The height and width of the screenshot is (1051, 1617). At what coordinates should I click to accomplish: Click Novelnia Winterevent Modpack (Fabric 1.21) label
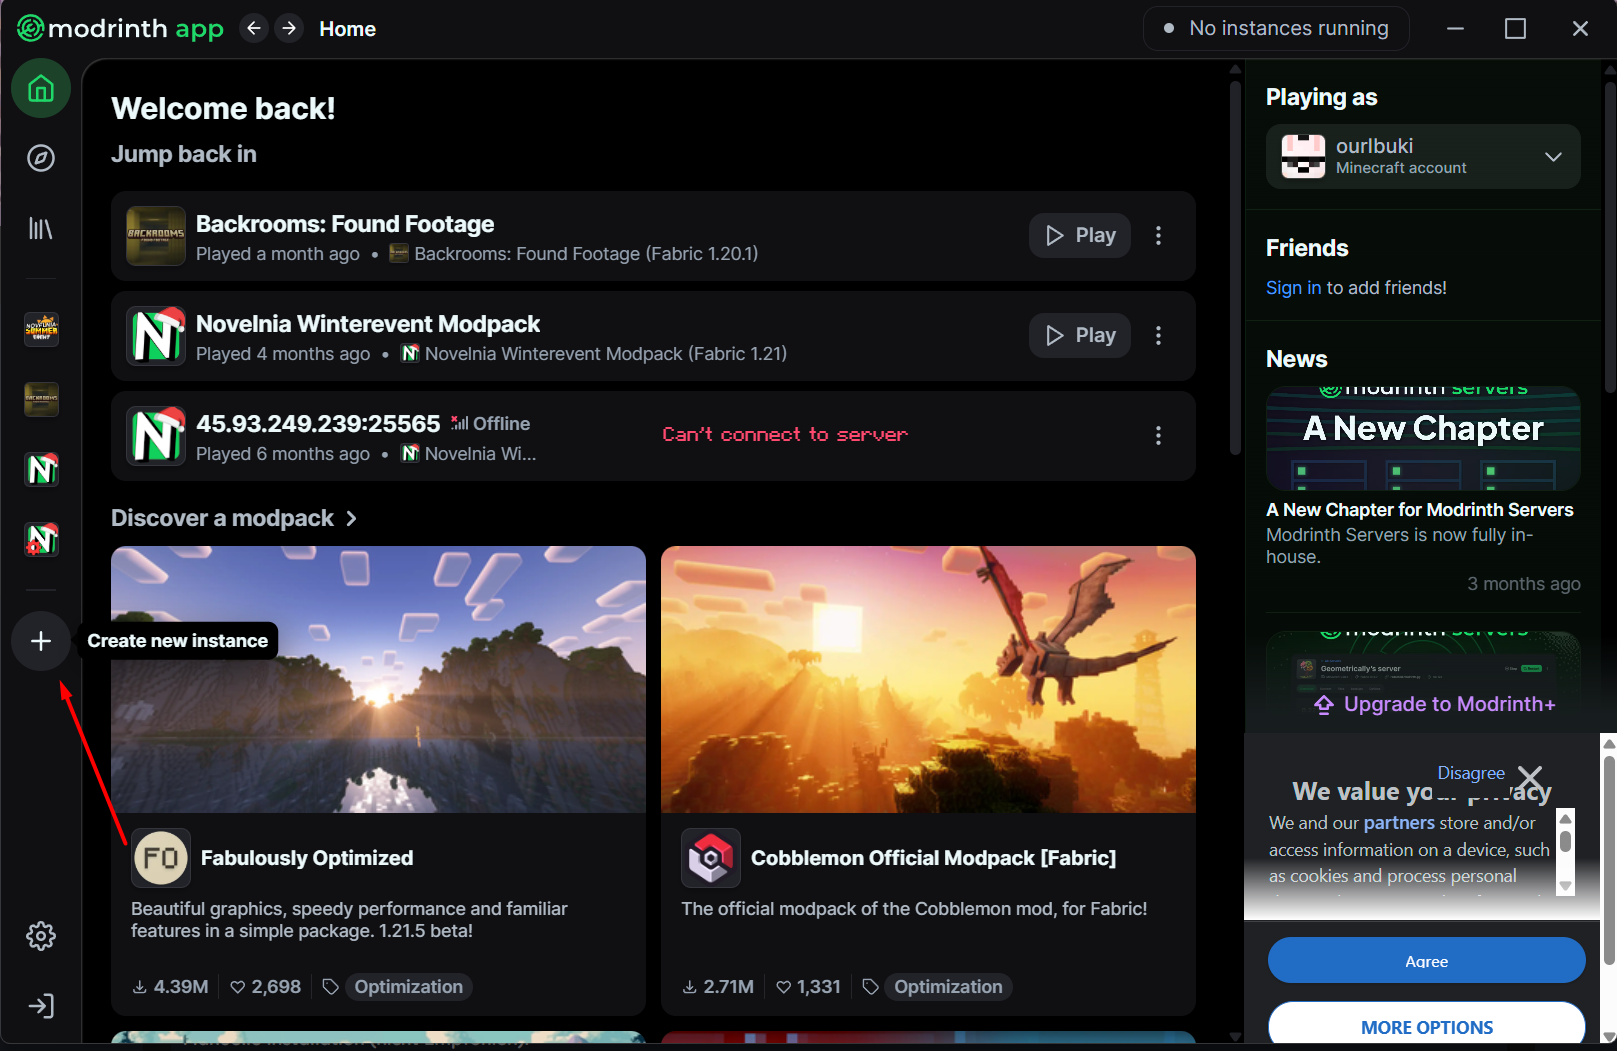606,354
